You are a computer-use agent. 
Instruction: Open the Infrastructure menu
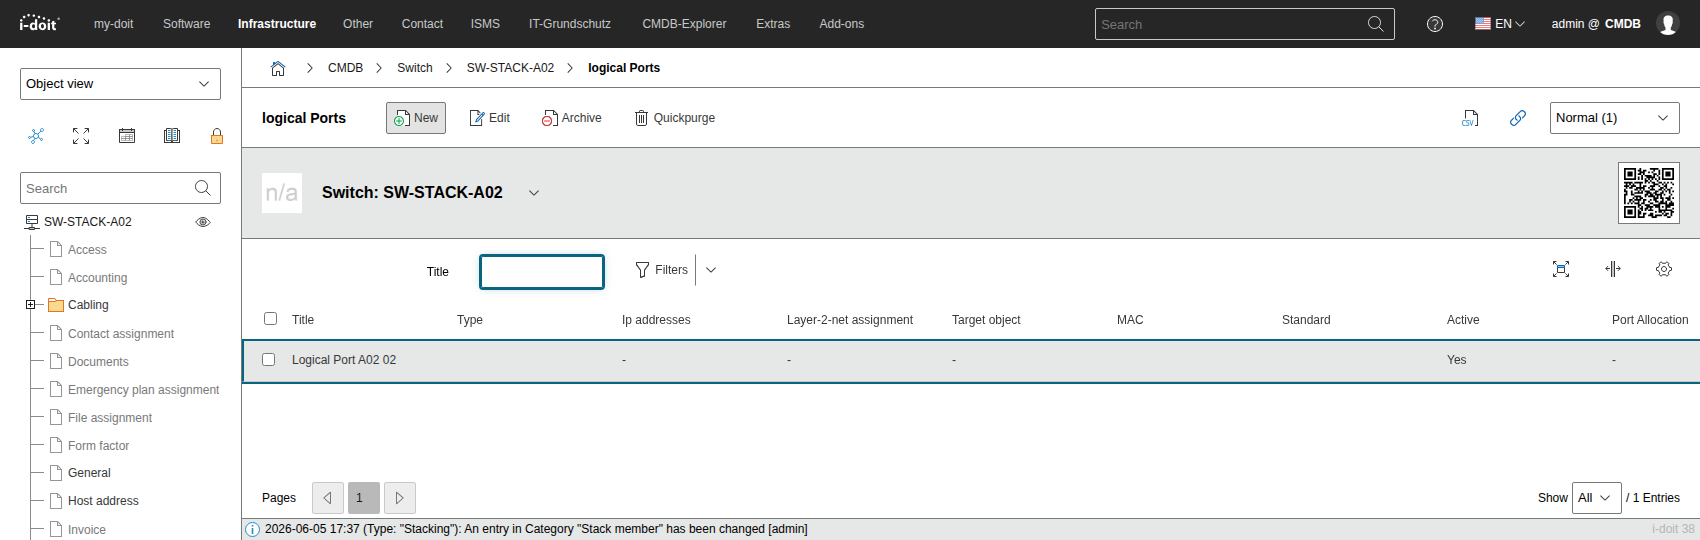(277, 24)
